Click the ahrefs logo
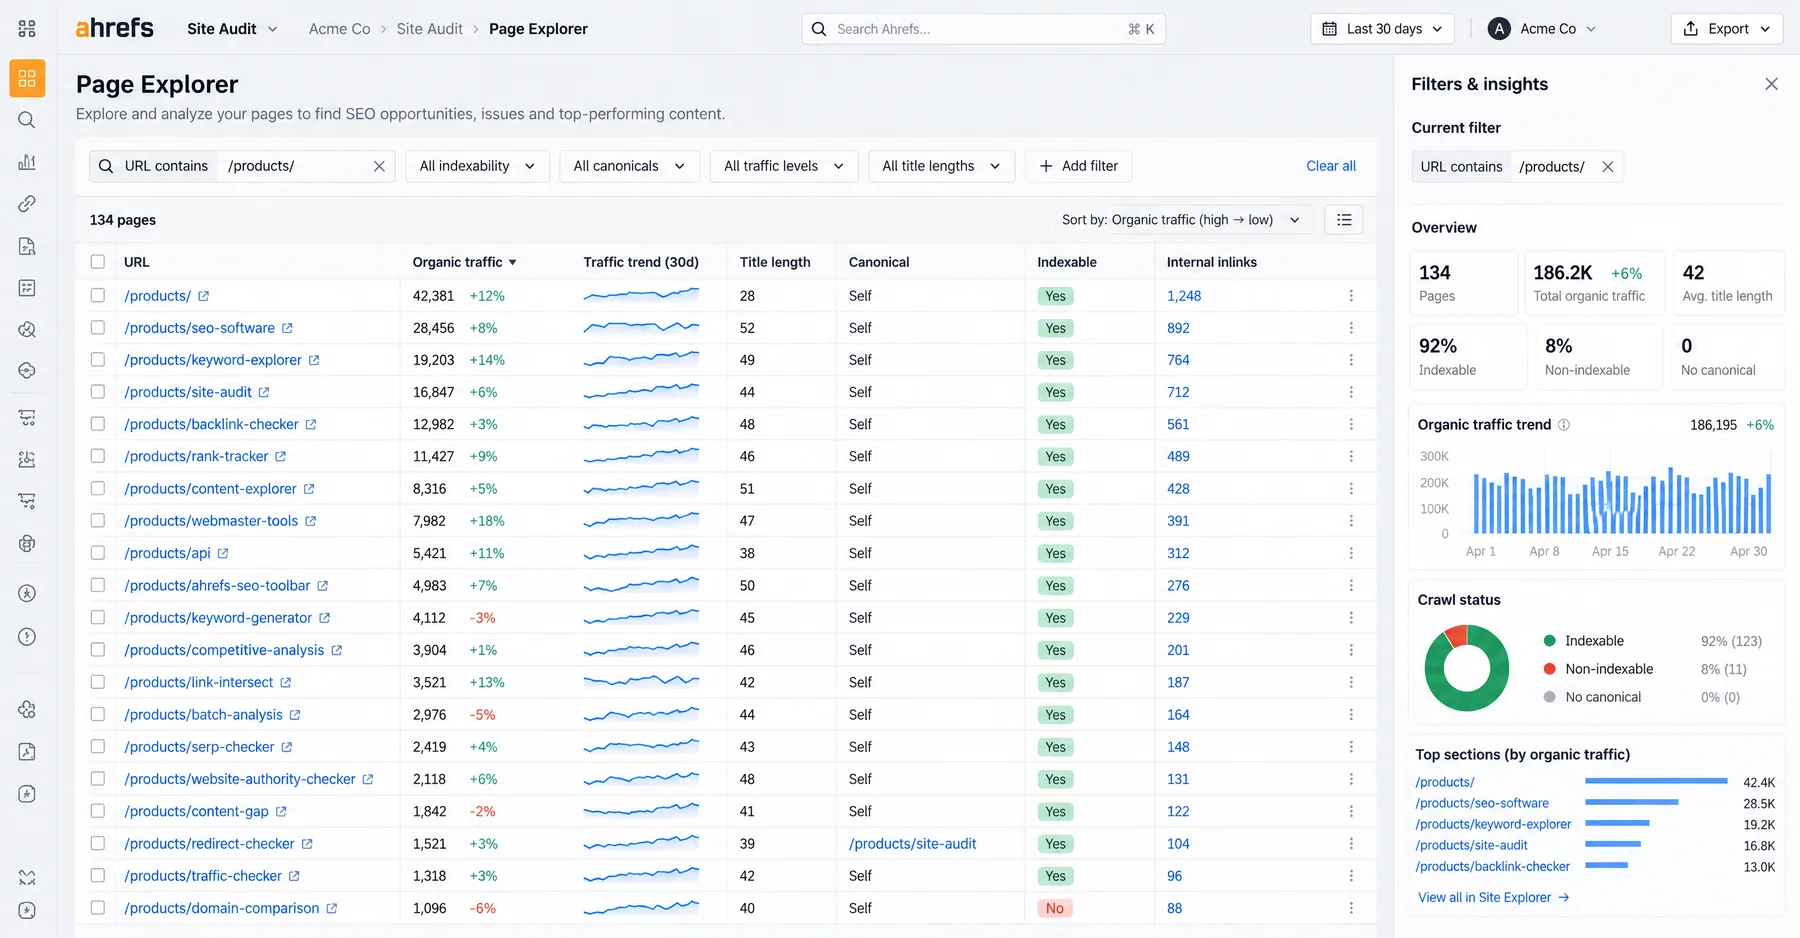 pos(115,28)
